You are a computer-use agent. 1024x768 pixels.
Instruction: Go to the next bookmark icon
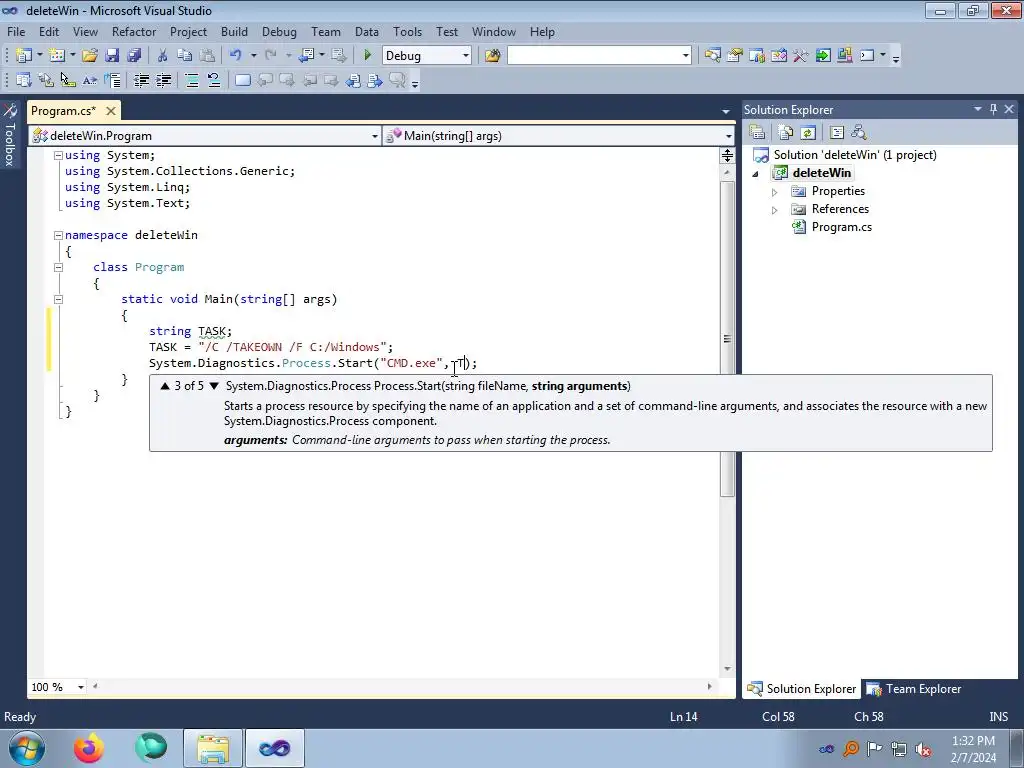287,80
